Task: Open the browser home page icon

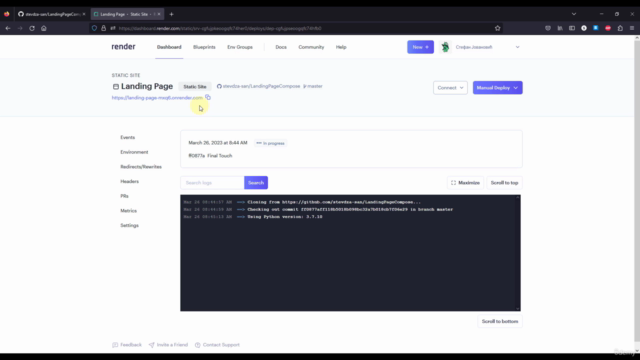Action: [x=44, y=28]
